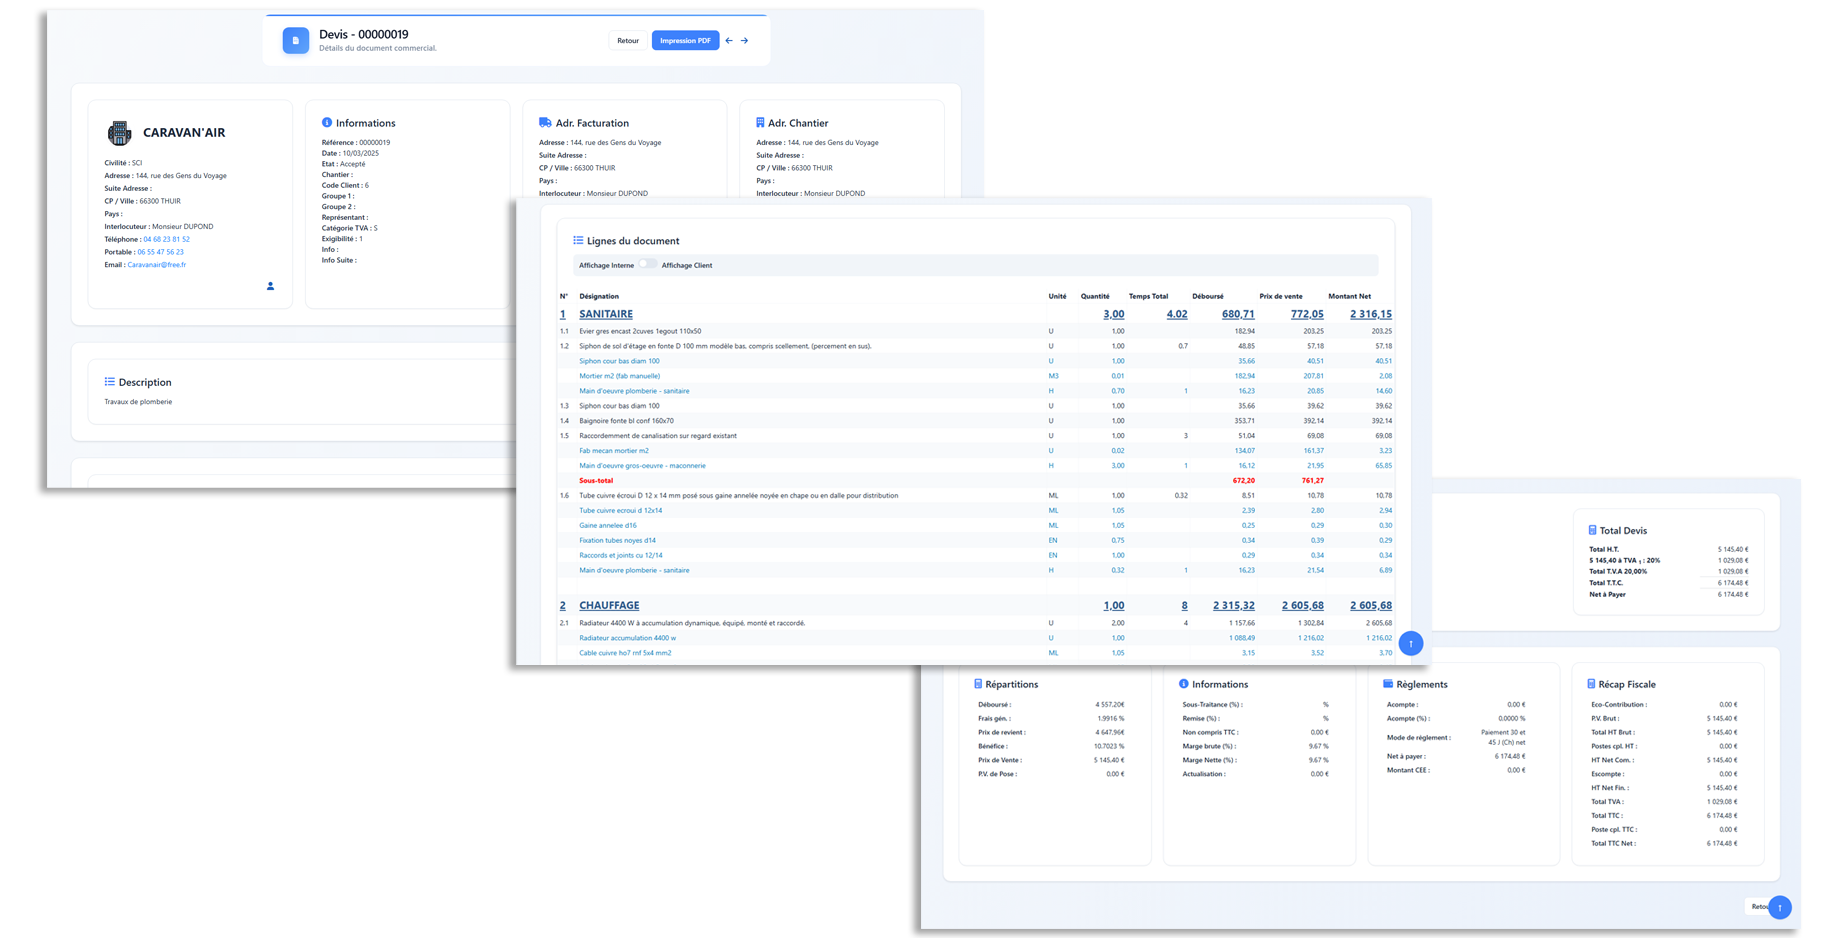Select the Siphon cour bas diam 100 sub-line
This screenshot has height=938, width=1841.
(x=619, y=361)
